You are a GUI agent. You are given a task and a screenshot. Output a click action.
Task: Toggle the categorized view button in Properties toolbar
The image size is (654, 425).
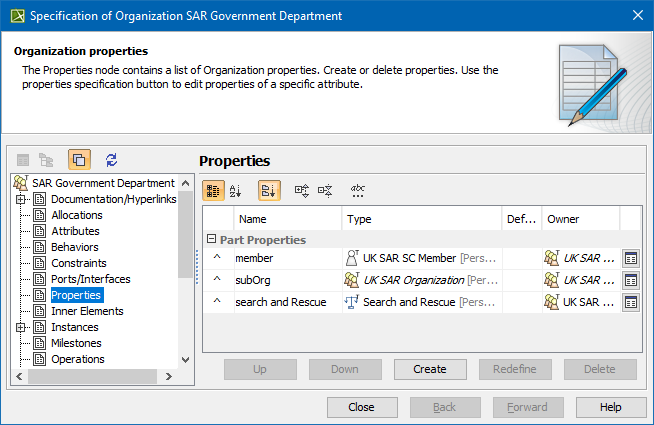point(213,190)
